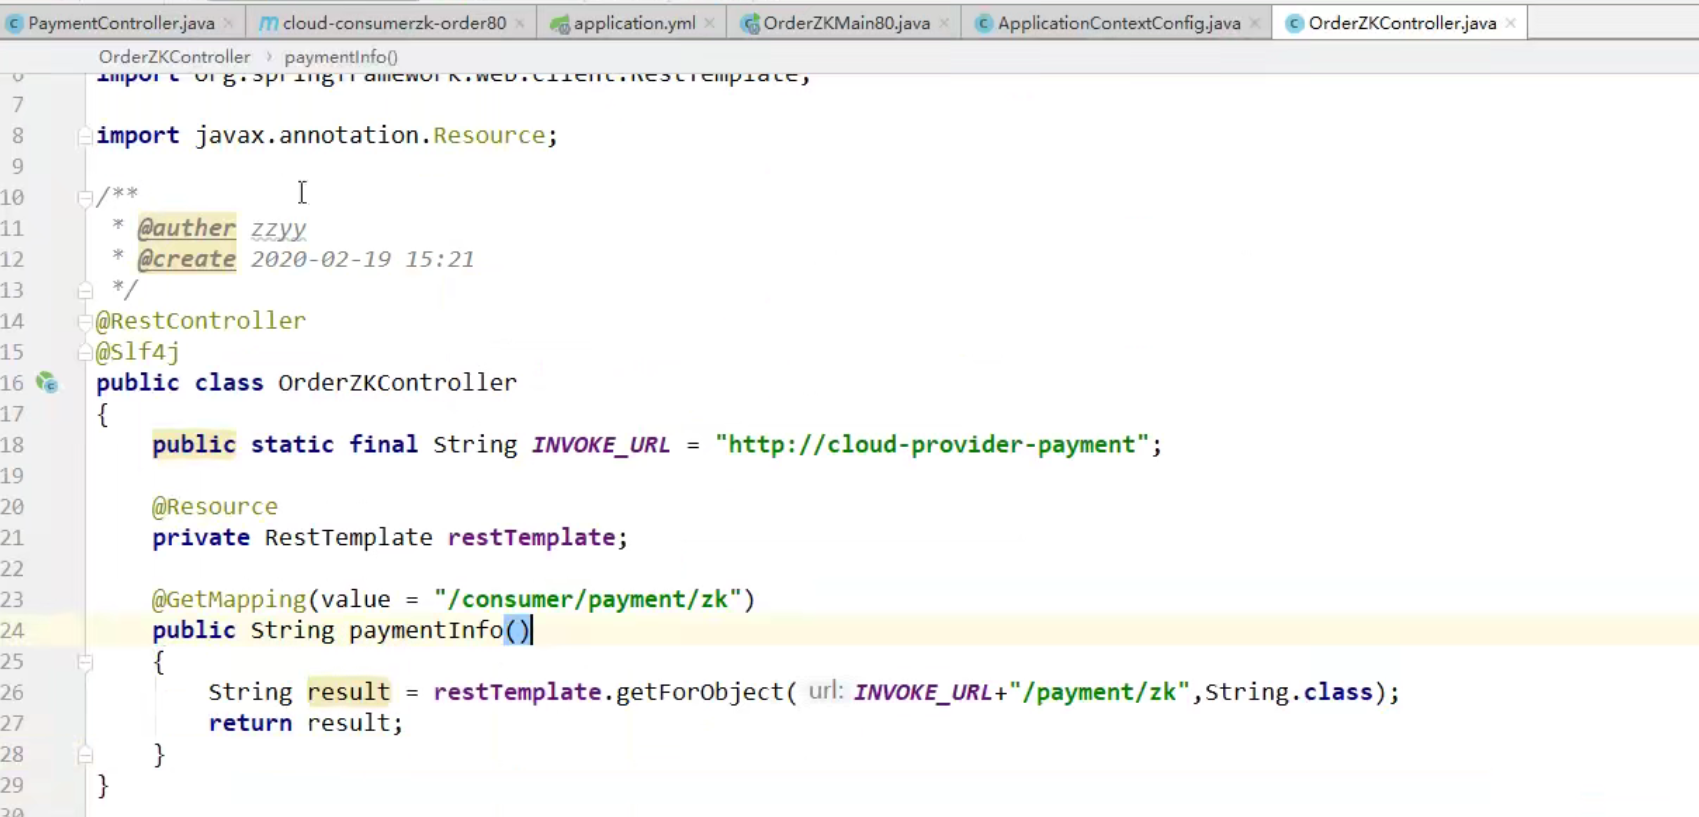This screenshot has height=817, width=1699.
Task: Collapse the Javadoc comment at line 10
Action: 85,198
